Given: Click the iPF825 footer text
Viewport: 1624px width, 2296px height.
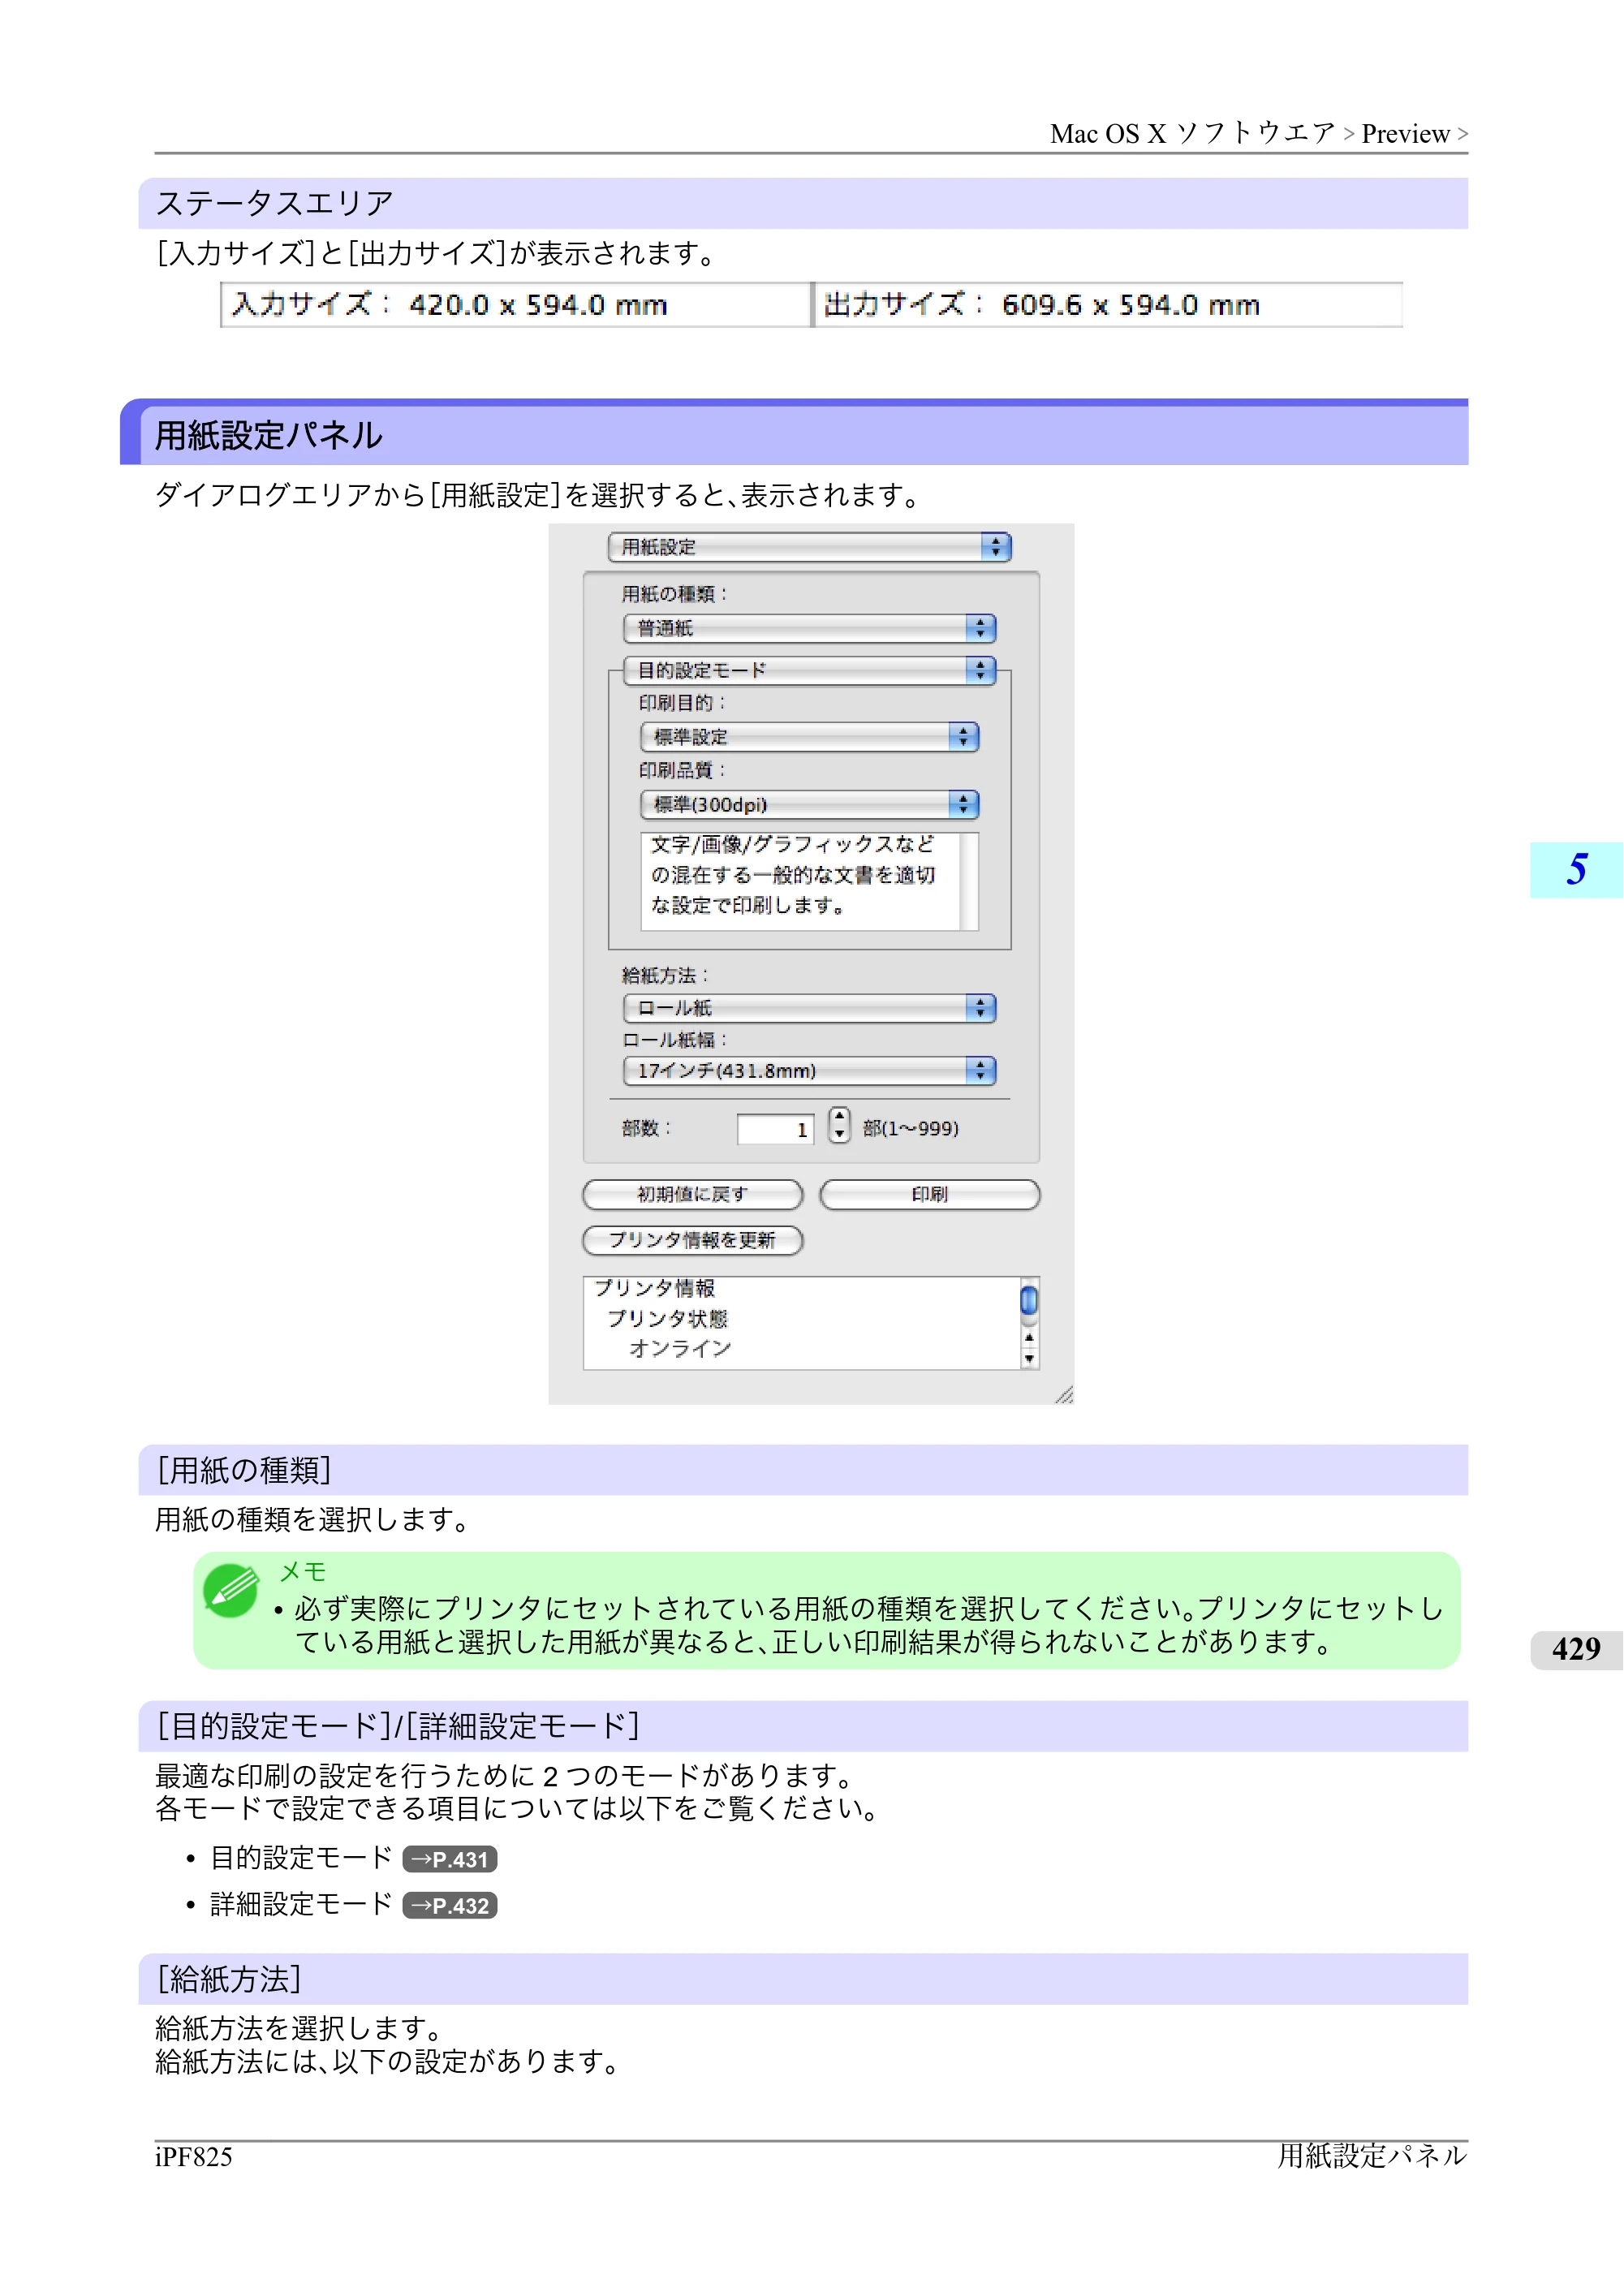Looking at the screenshot, I should click(x=194, y=2156).
